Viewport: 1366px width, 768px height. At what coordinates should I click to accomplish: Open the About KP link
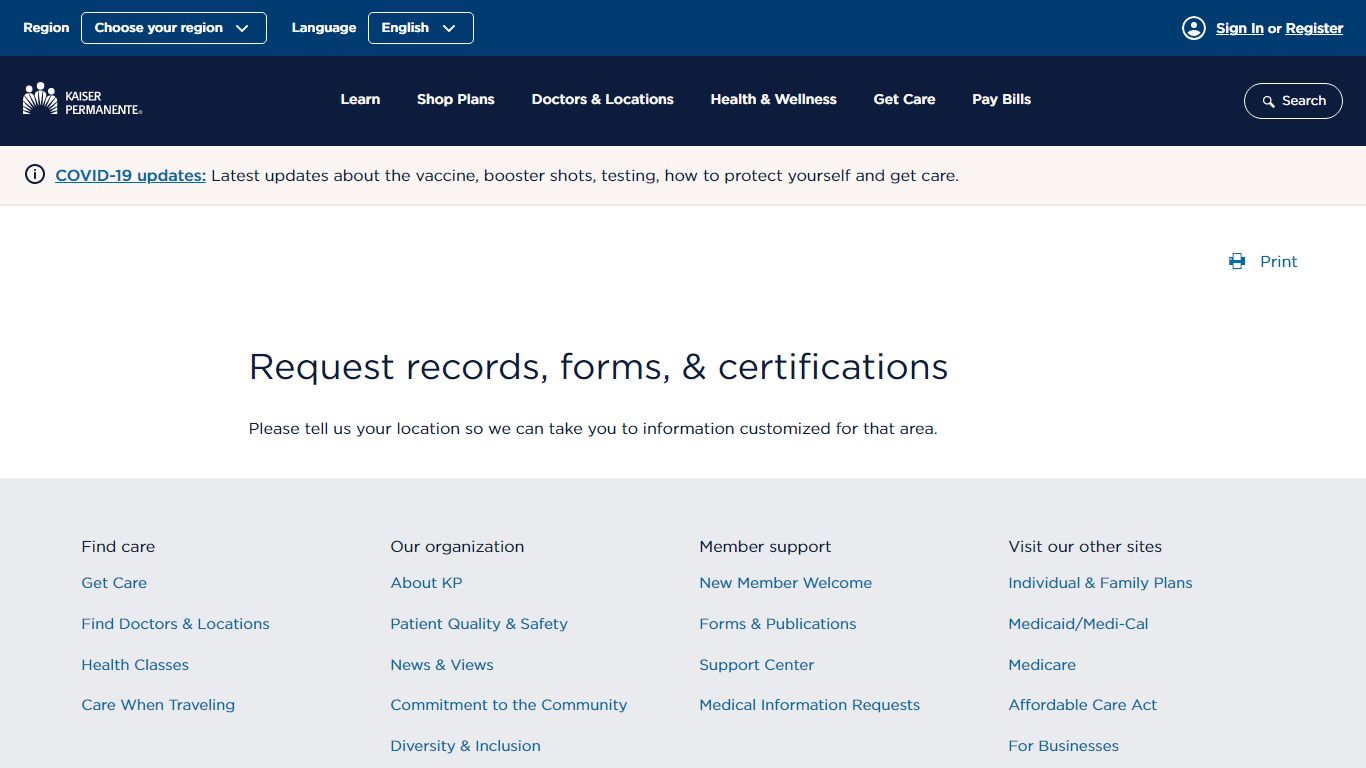click(x=427, y=583)
